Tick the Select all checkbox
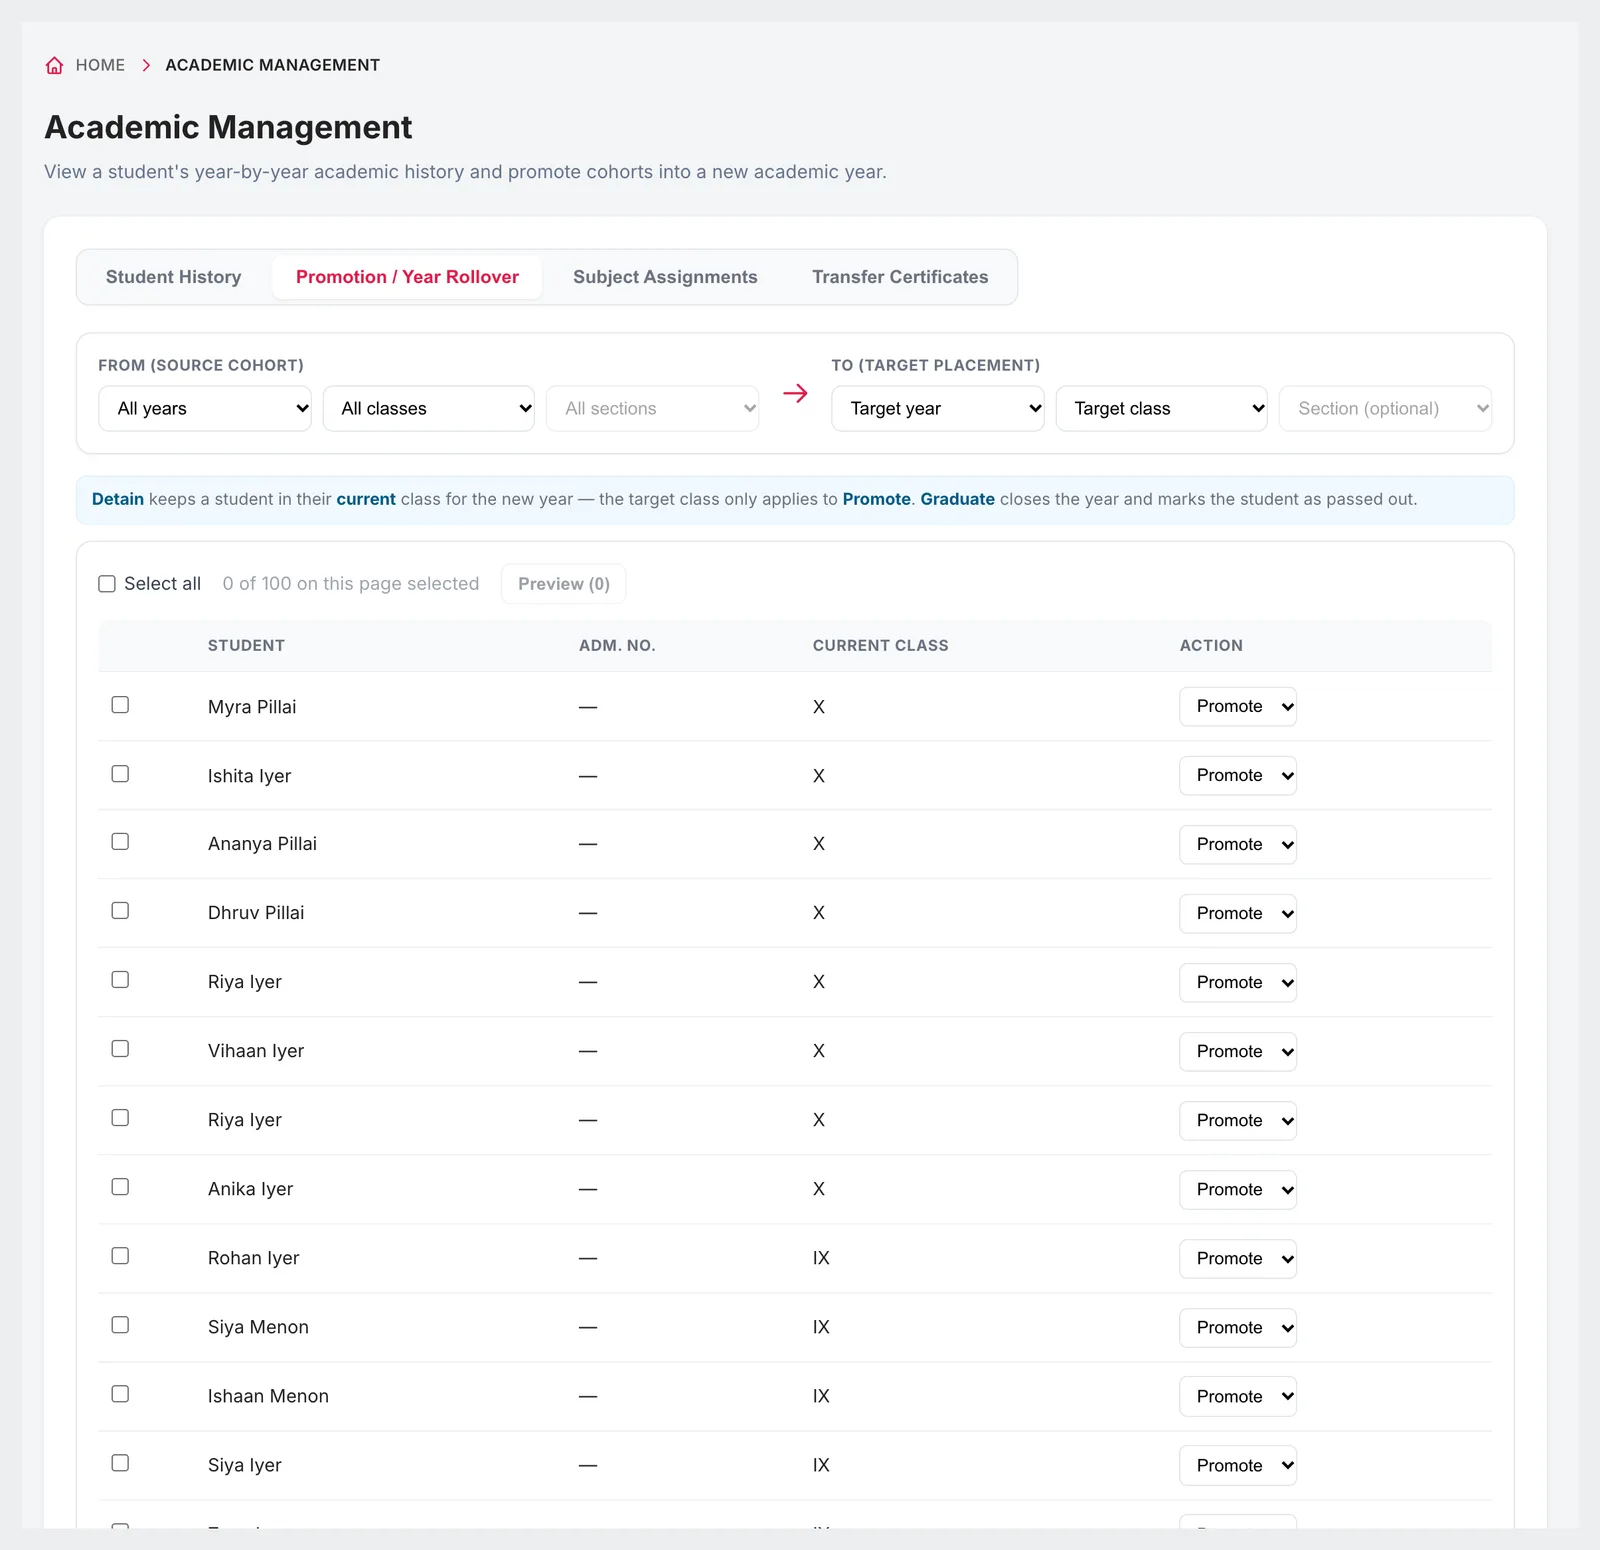 pos(107,584)
